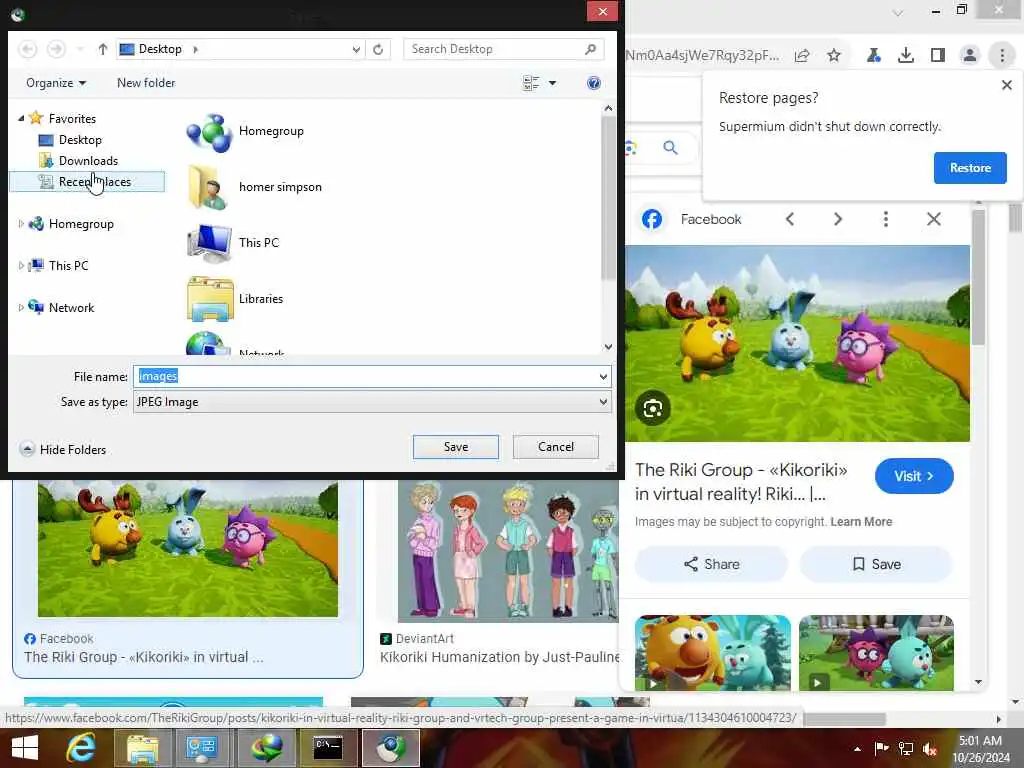Open the orange moose related thumbnail

[x=712, y=652]
